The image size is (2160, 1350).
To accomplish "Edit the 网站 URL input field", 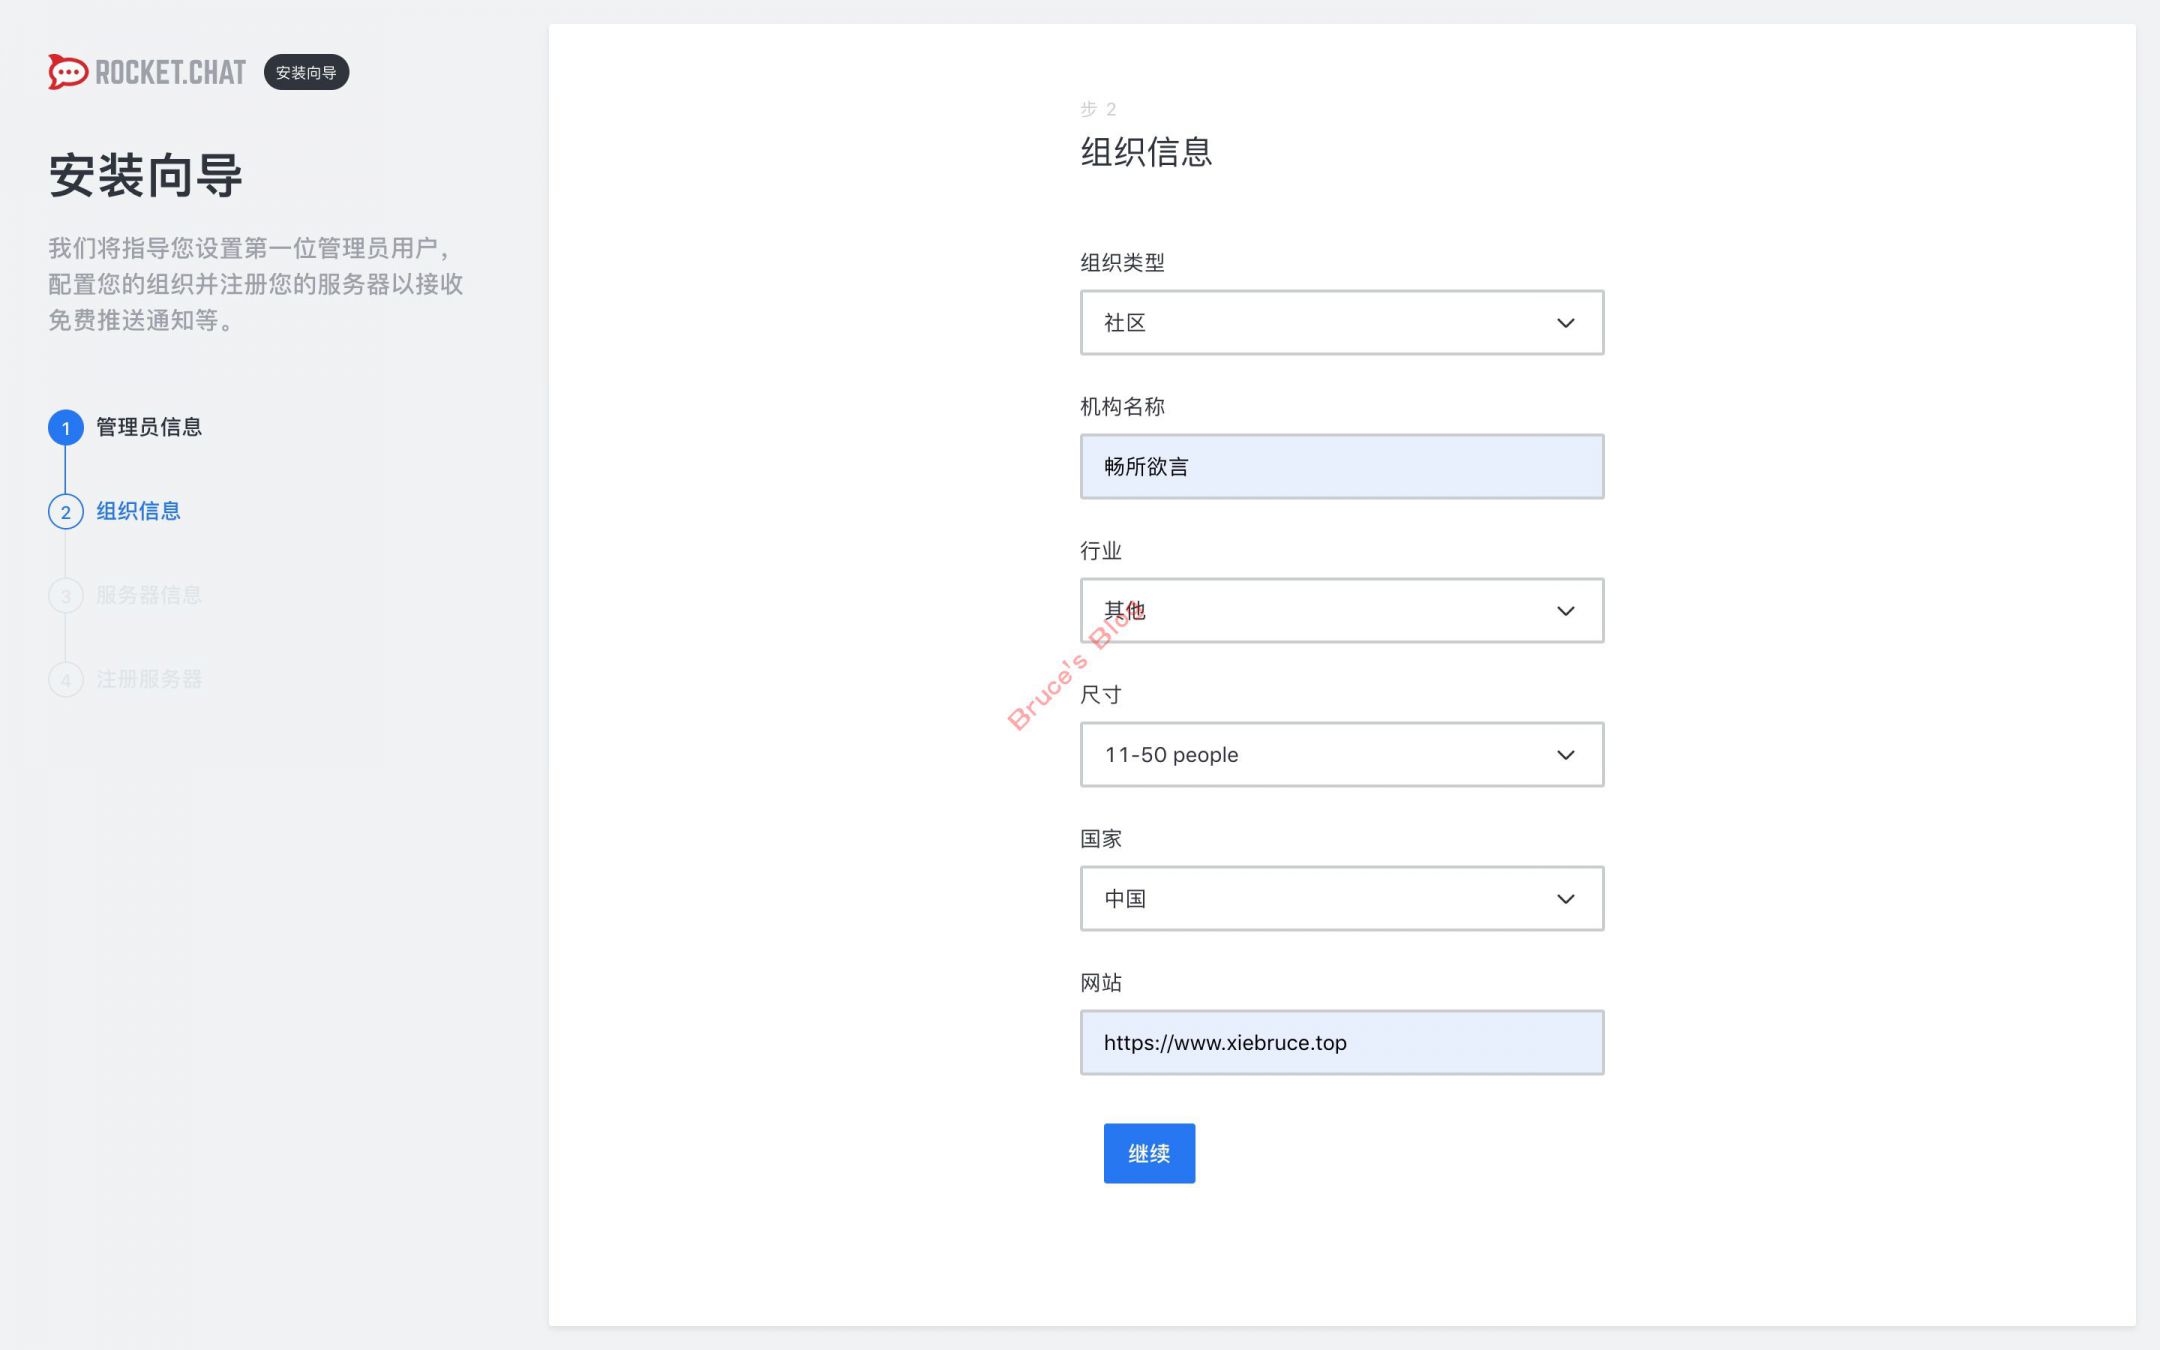I will (1342, 1042).
